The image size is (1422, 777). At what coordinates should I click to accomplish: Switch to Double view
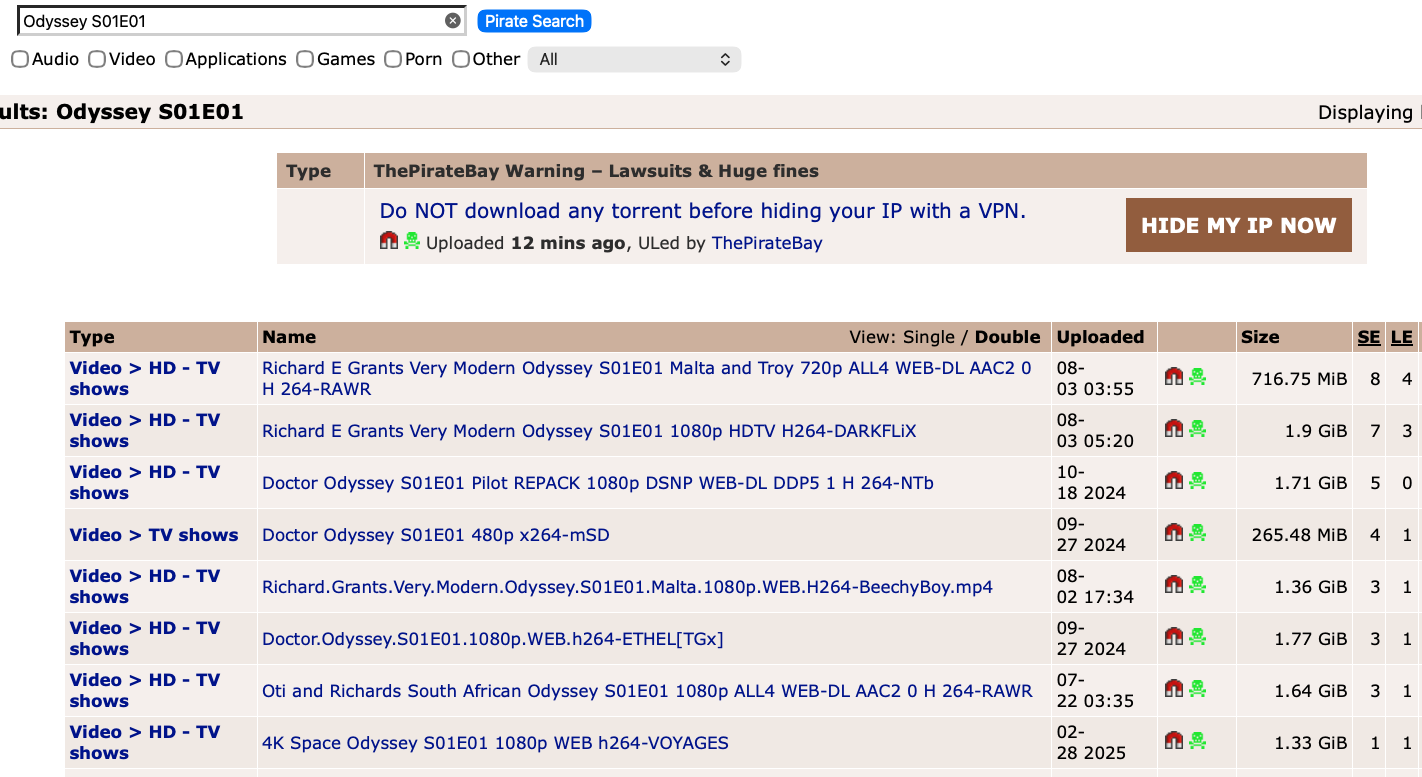1008,337
